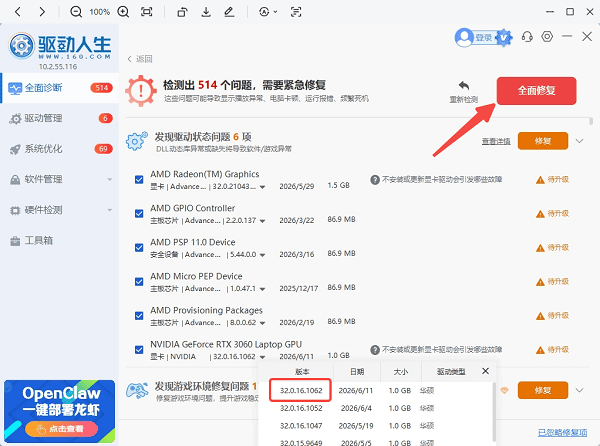The height and width of the screenshot is (446, 600).
Task: Open version dropdown for AMD GPIO Controller 2.2.0.137
Action: coord(262,221)
